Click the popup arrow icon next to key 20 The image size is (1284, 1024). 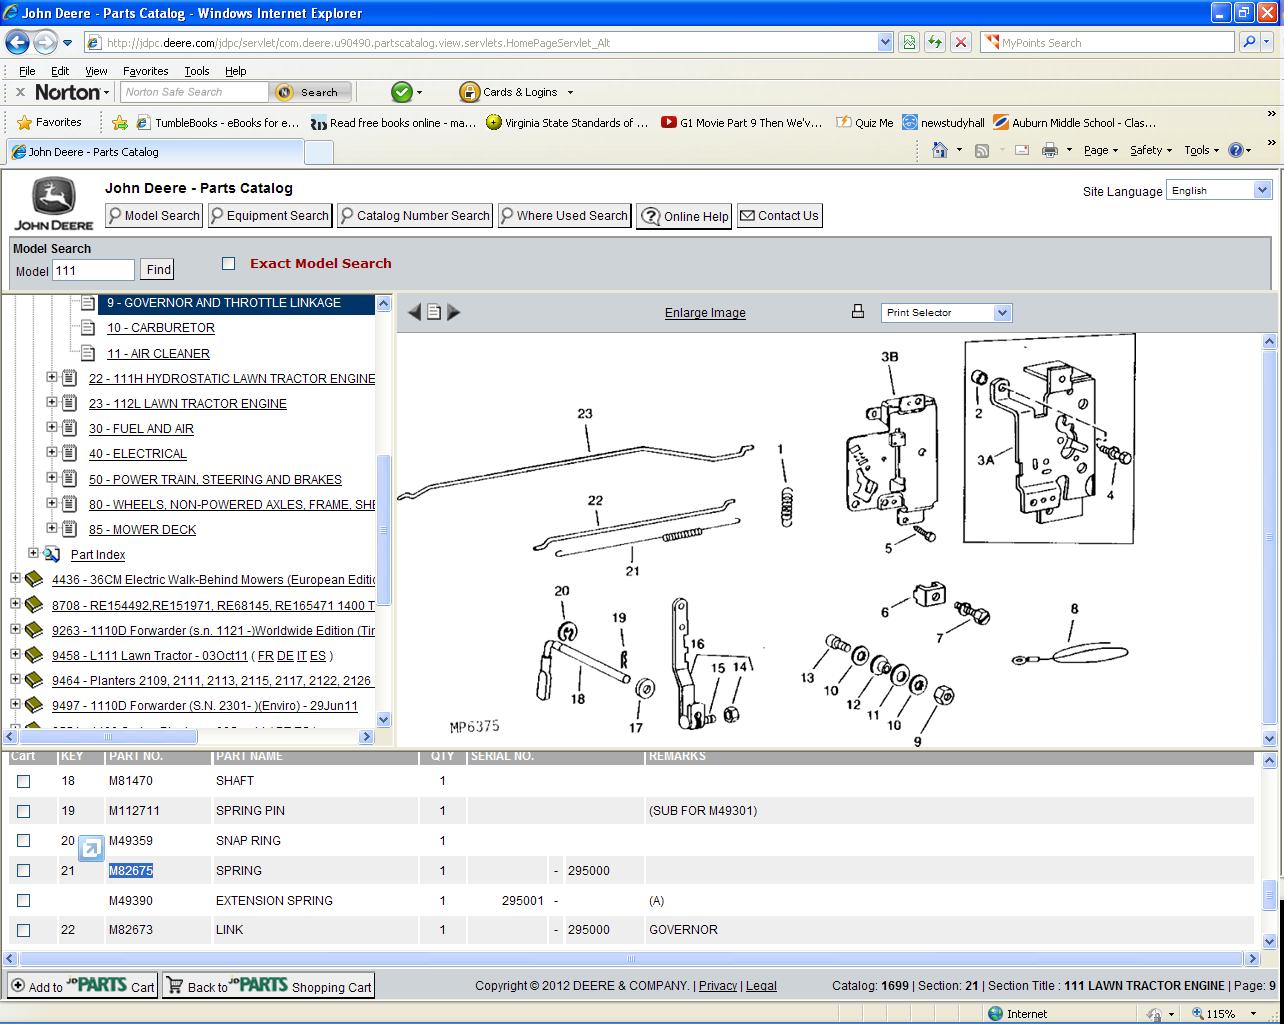point(90,849)
